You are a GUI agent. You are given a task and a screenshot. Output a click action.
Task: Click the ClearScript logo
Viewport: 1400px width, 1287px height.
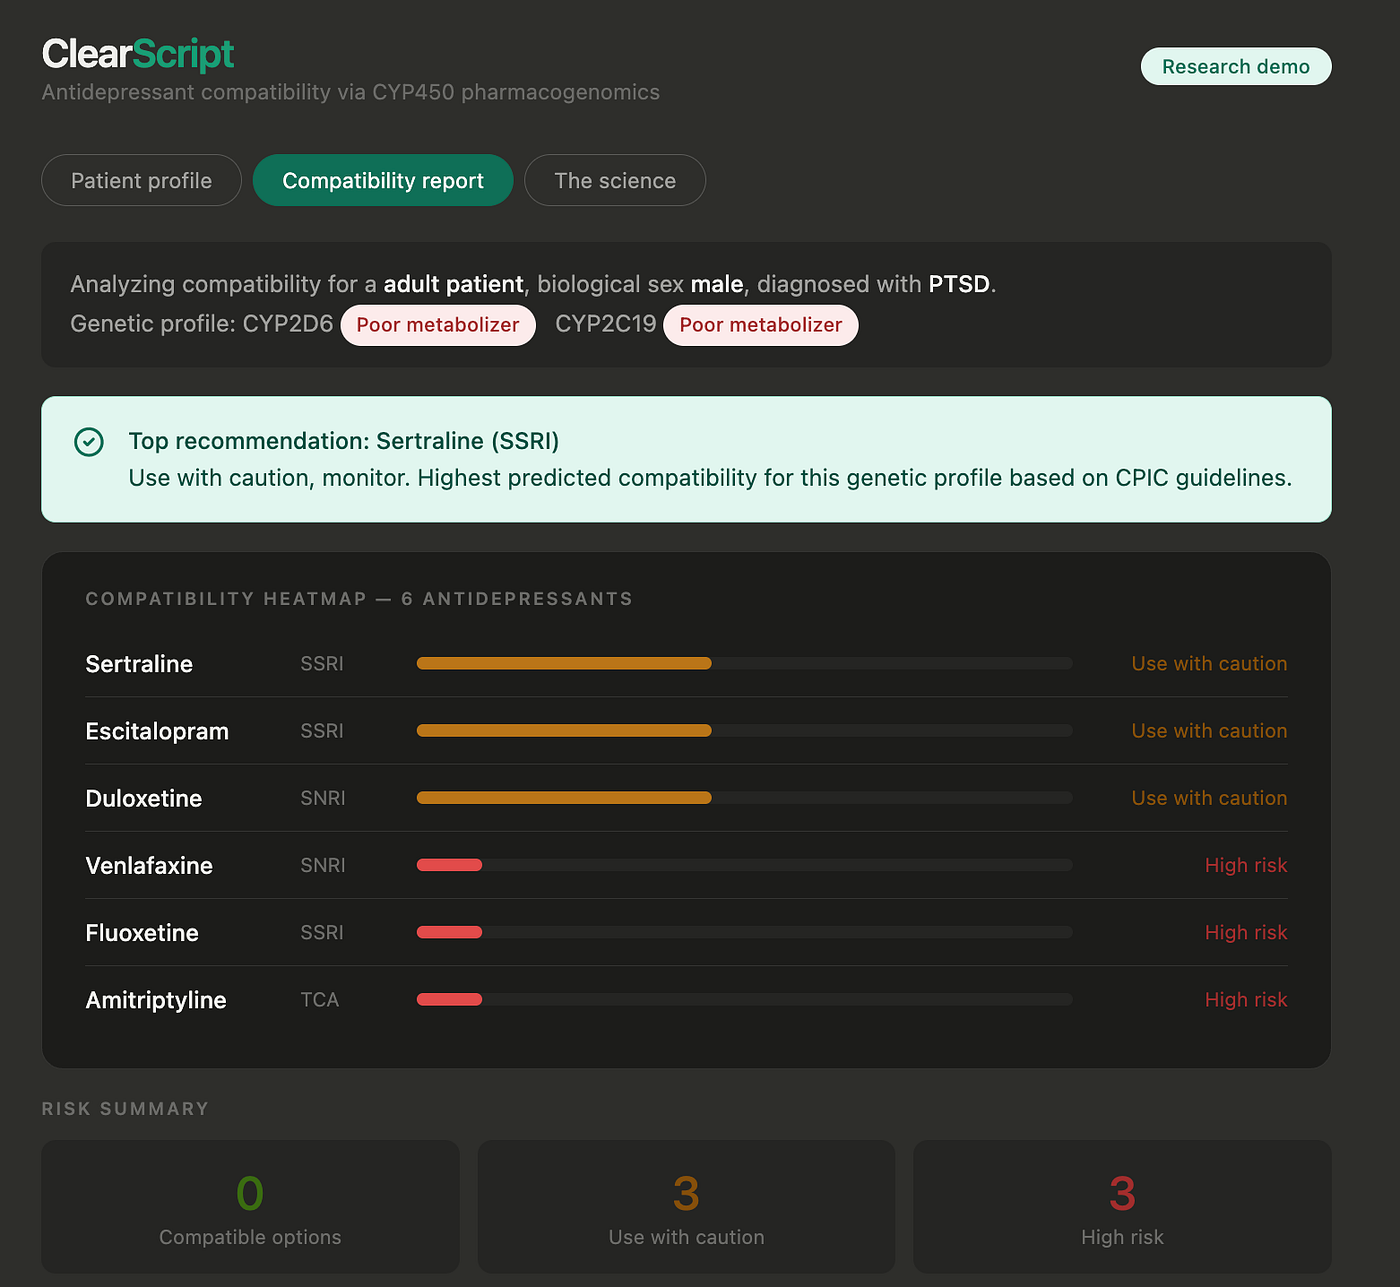[x=138, y=54]
